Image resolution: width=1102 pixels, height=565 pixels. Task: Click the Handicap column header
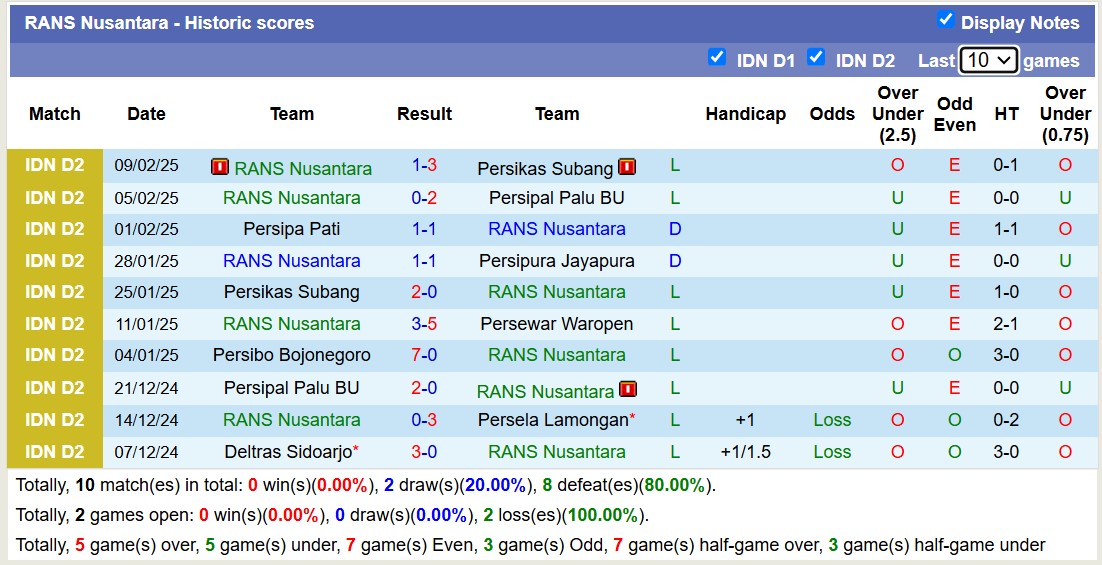745,114
